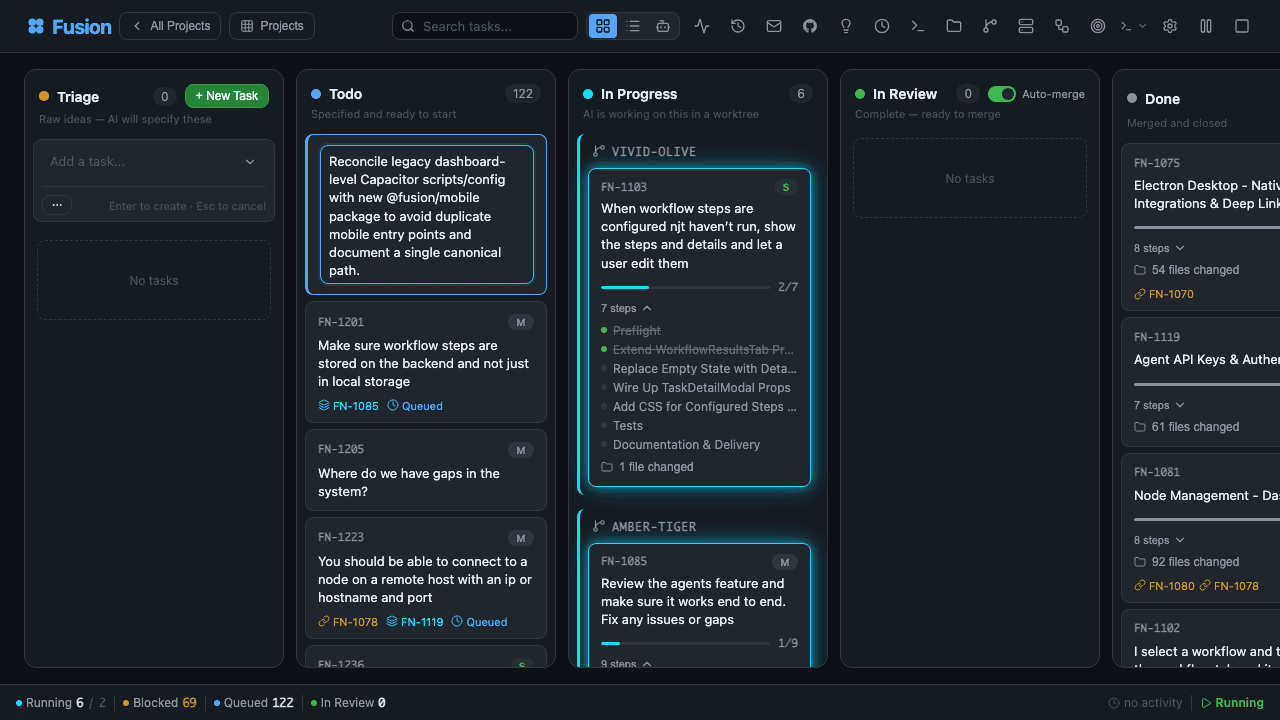Click the lightbulb ideas icon
Image resolution: width=1280 pixels, height=720 pixels.
846,26
